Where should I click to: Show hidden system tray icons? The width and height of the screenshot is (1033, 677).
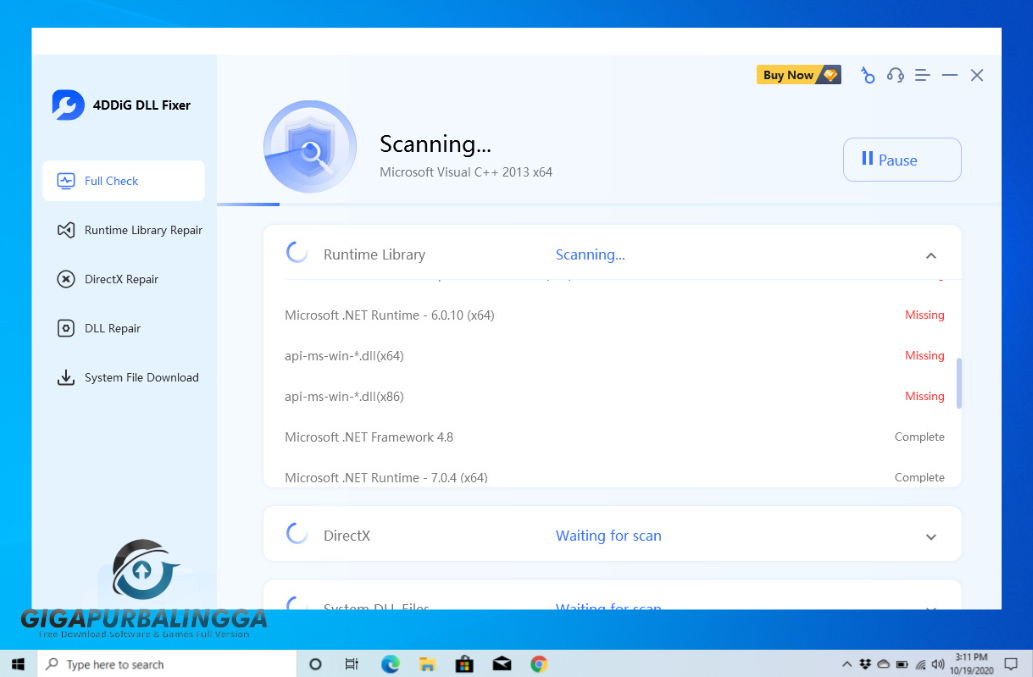coord(849,664)
